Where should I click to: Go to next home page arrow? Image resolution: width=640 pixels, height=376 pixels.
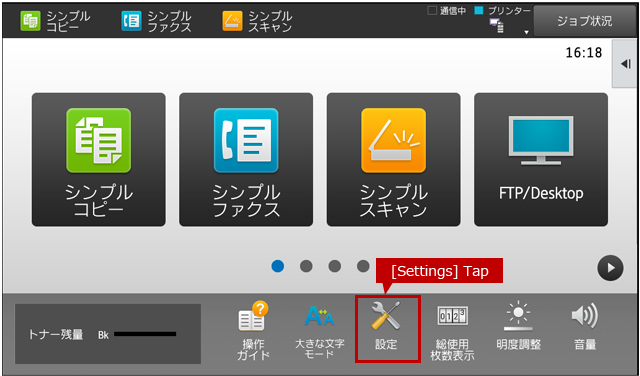(x=610, y=268)
